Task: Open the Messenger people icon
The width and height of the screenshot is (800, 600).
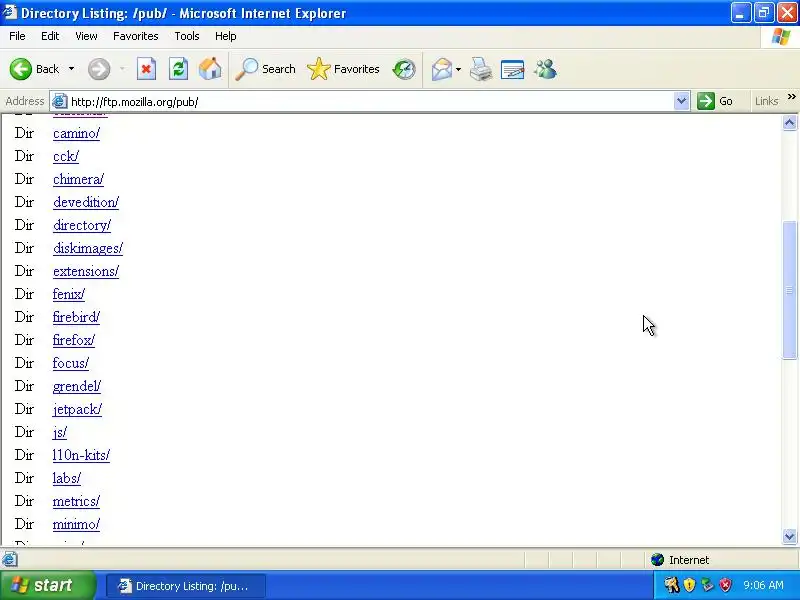Action: [x=545, y=69]
